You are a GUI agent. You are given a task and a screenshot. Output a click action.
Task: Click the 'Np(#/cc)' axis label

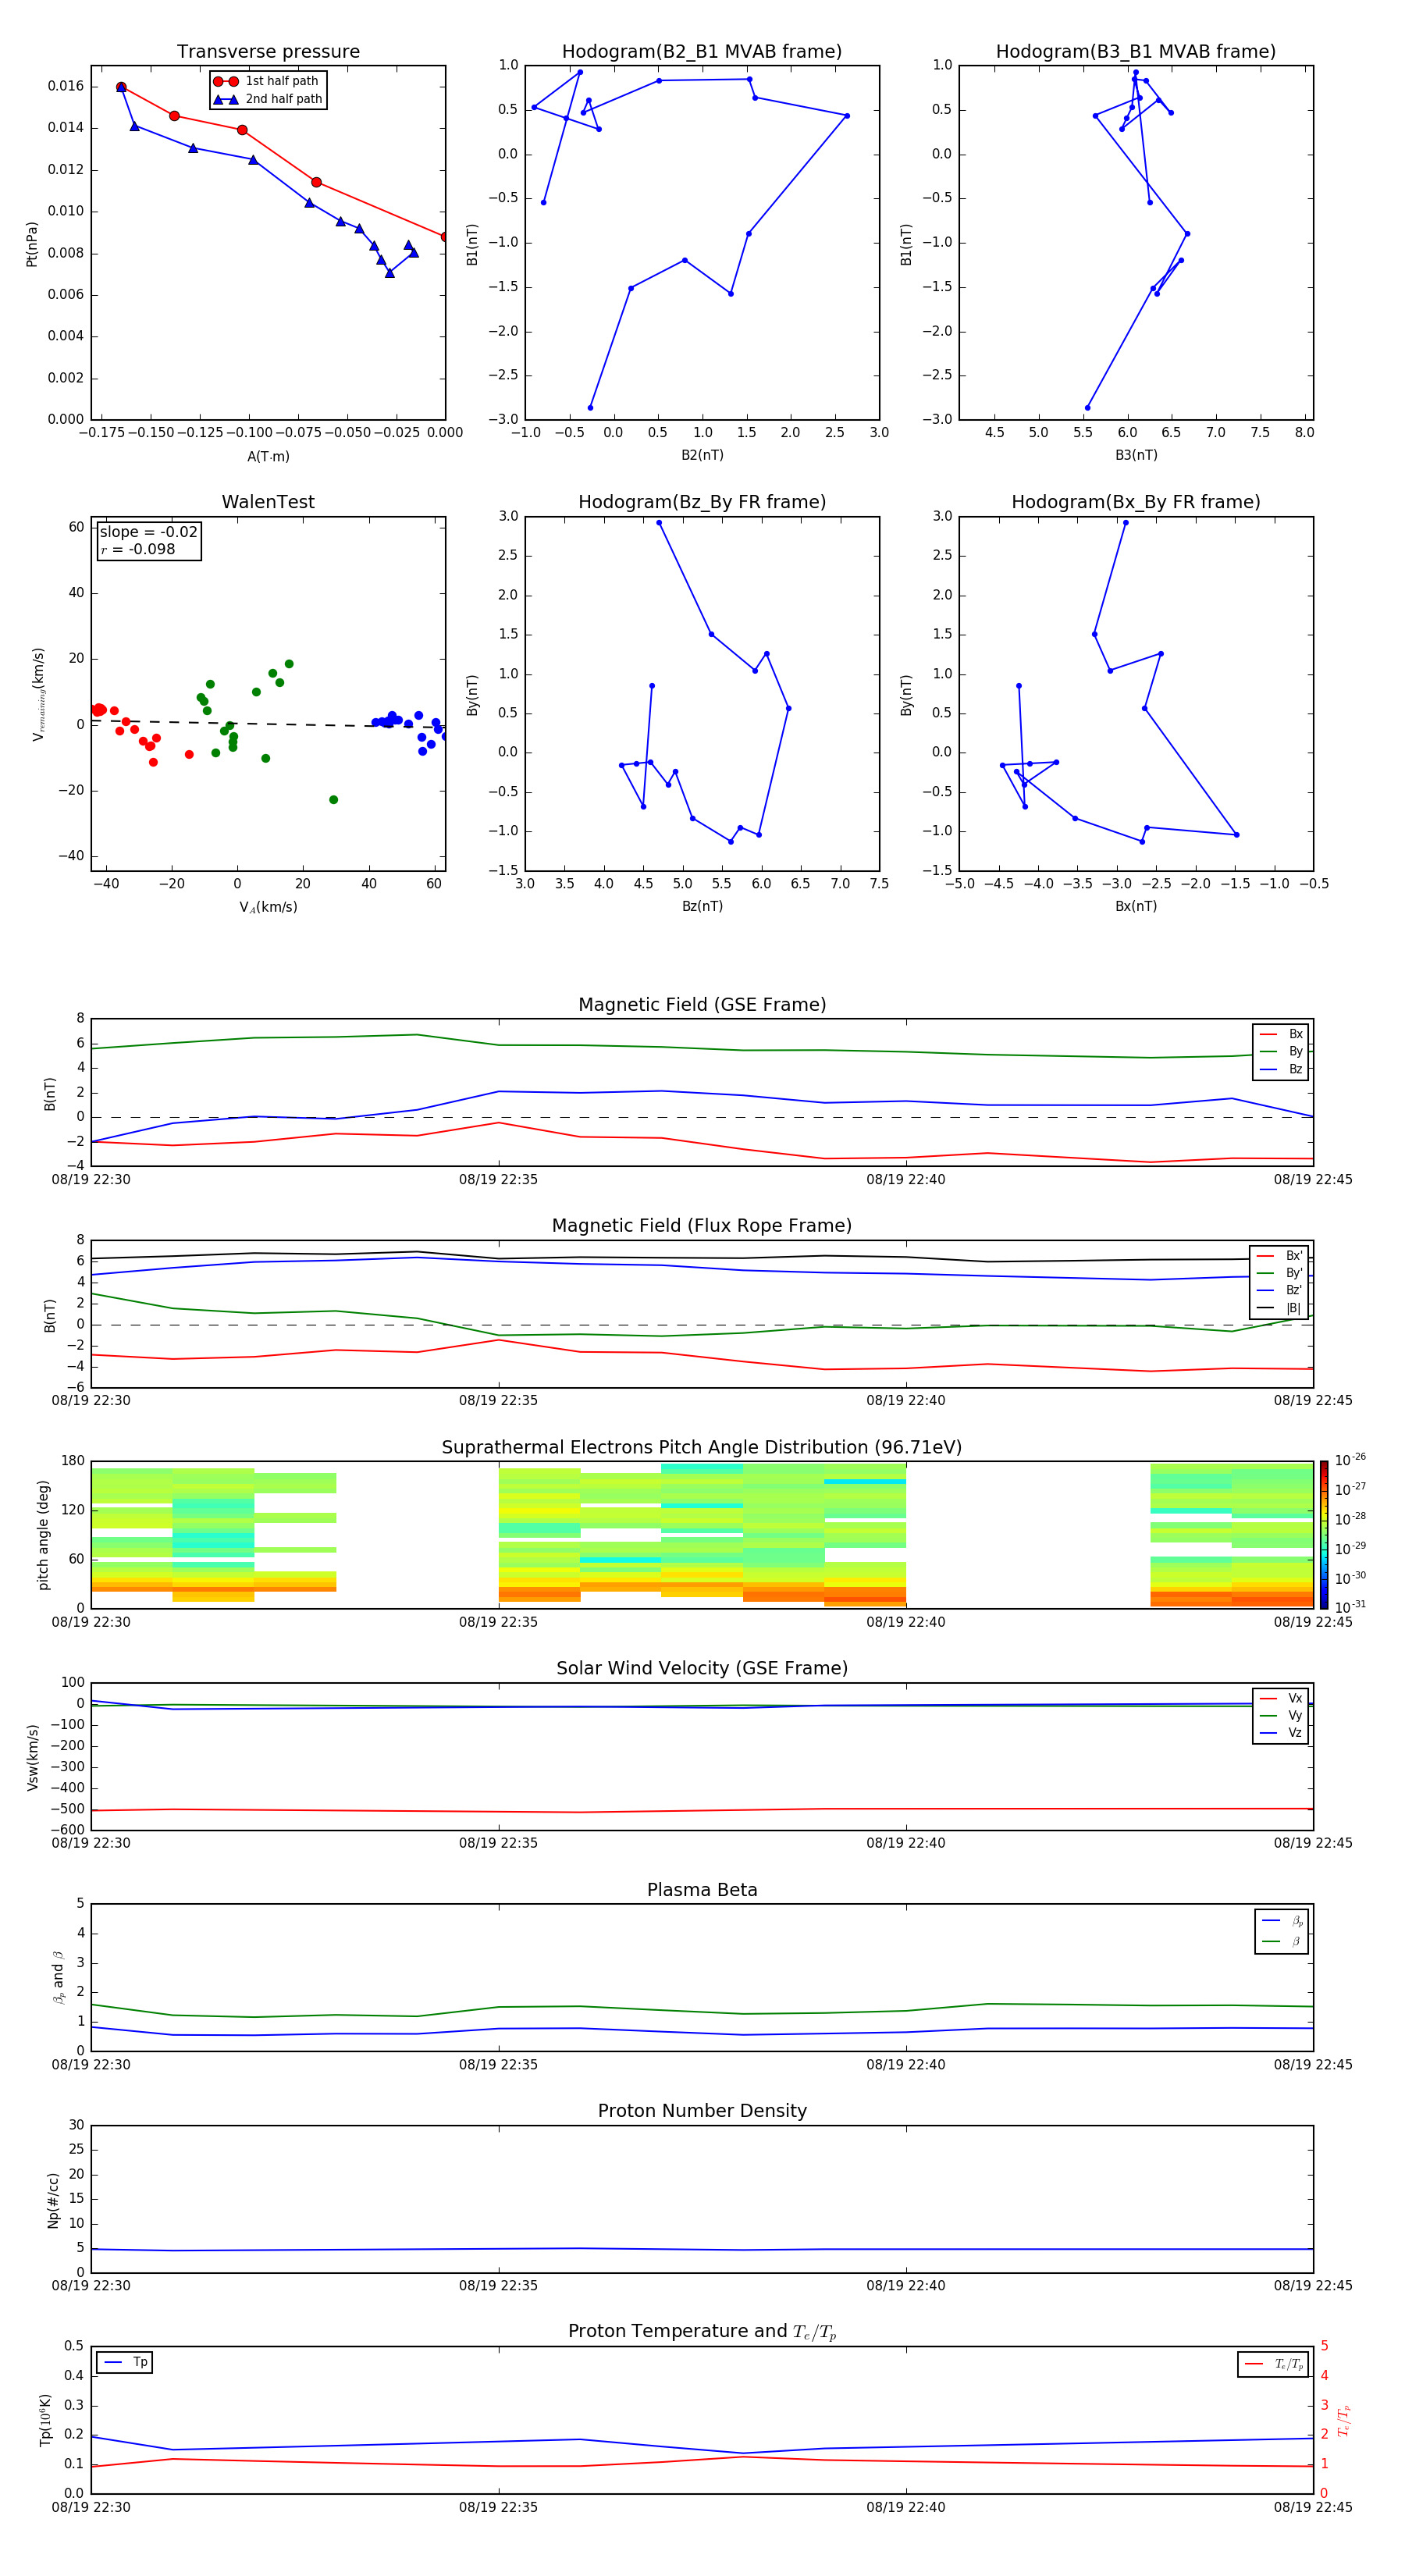[53, 2200]
